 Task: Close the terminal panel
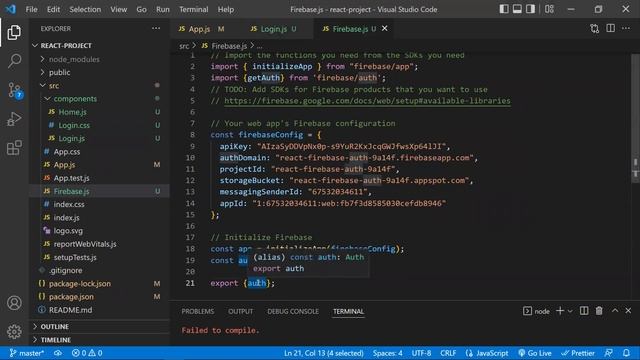628,311
